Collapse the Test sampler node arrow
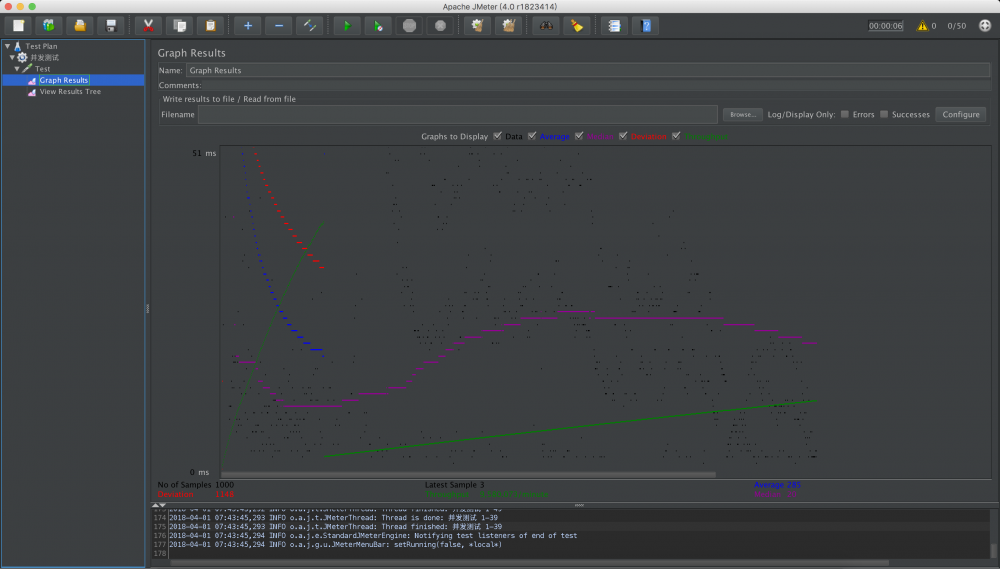The width and height of the screenshot is (1000, 569). click(18, 69)
